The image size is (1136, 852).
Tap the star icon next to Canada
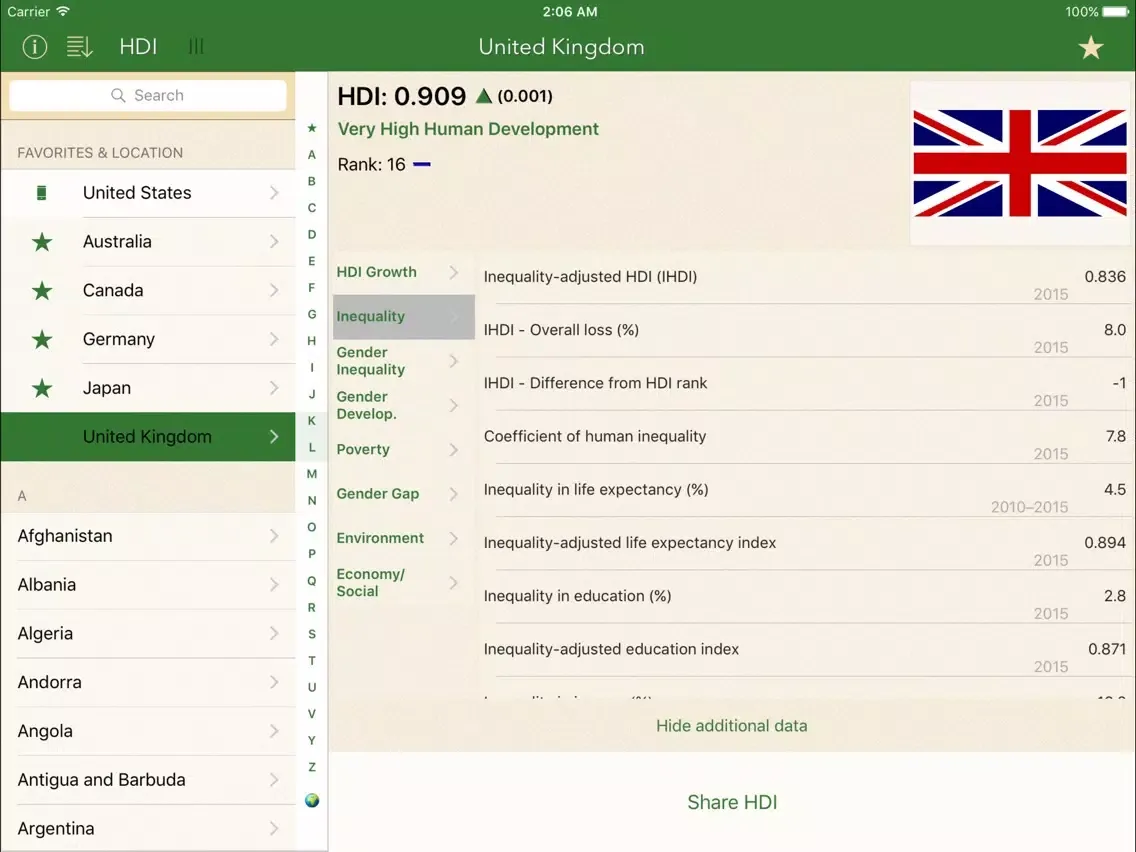(x=42, y=291)
